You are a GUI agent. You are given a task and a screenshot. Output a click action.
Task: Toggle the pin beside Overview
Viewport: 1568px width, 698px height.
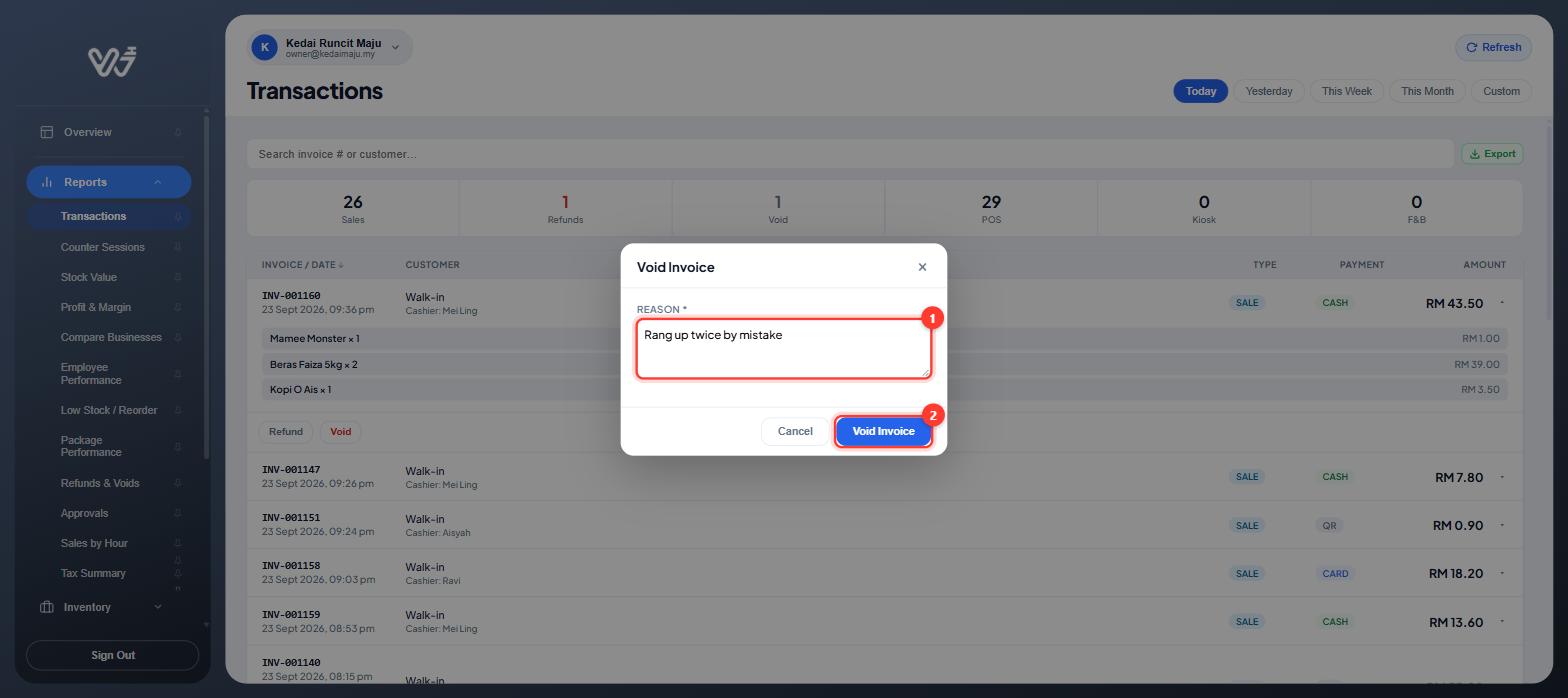[x=178, y=132]
